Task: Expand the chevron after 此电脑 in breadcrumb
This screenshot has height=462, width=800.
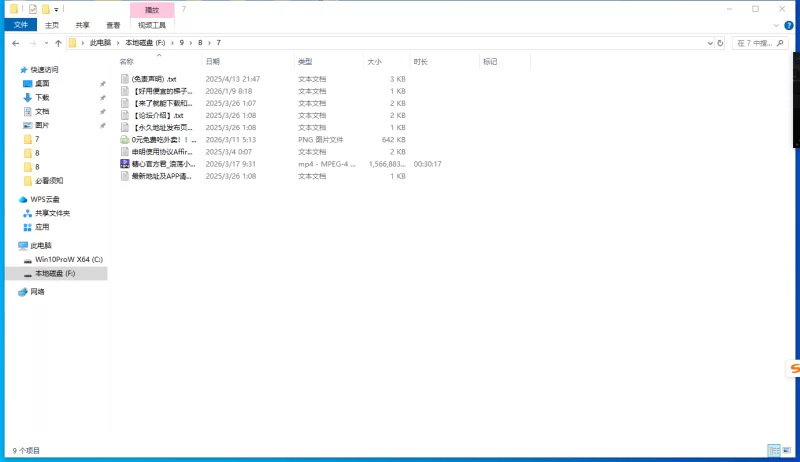Action: pyautogui.click(x=118, y=43)
